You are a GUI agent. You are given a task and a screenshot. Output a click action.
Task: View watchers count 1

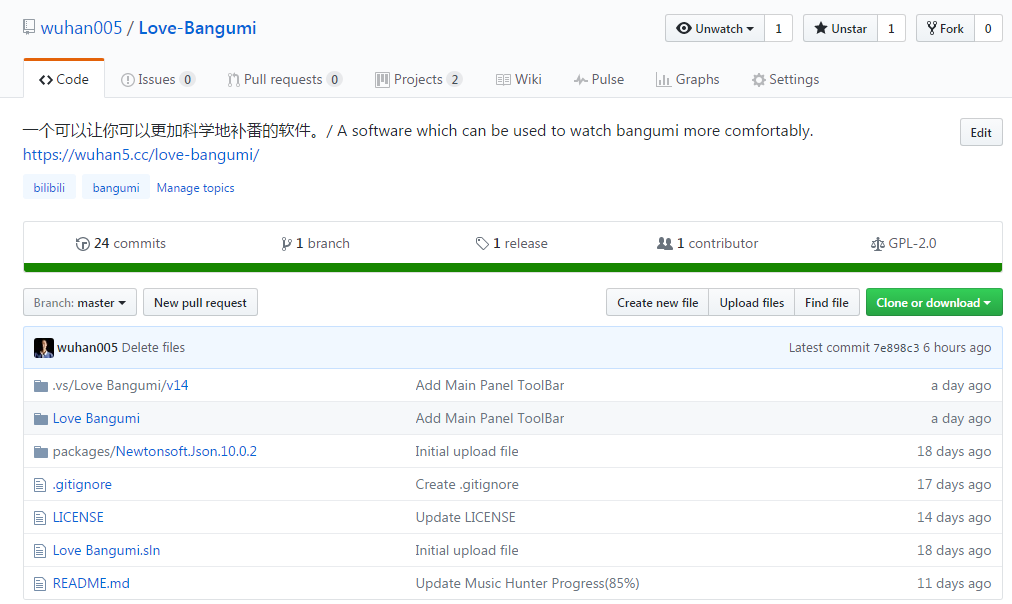tap(778, 28)
